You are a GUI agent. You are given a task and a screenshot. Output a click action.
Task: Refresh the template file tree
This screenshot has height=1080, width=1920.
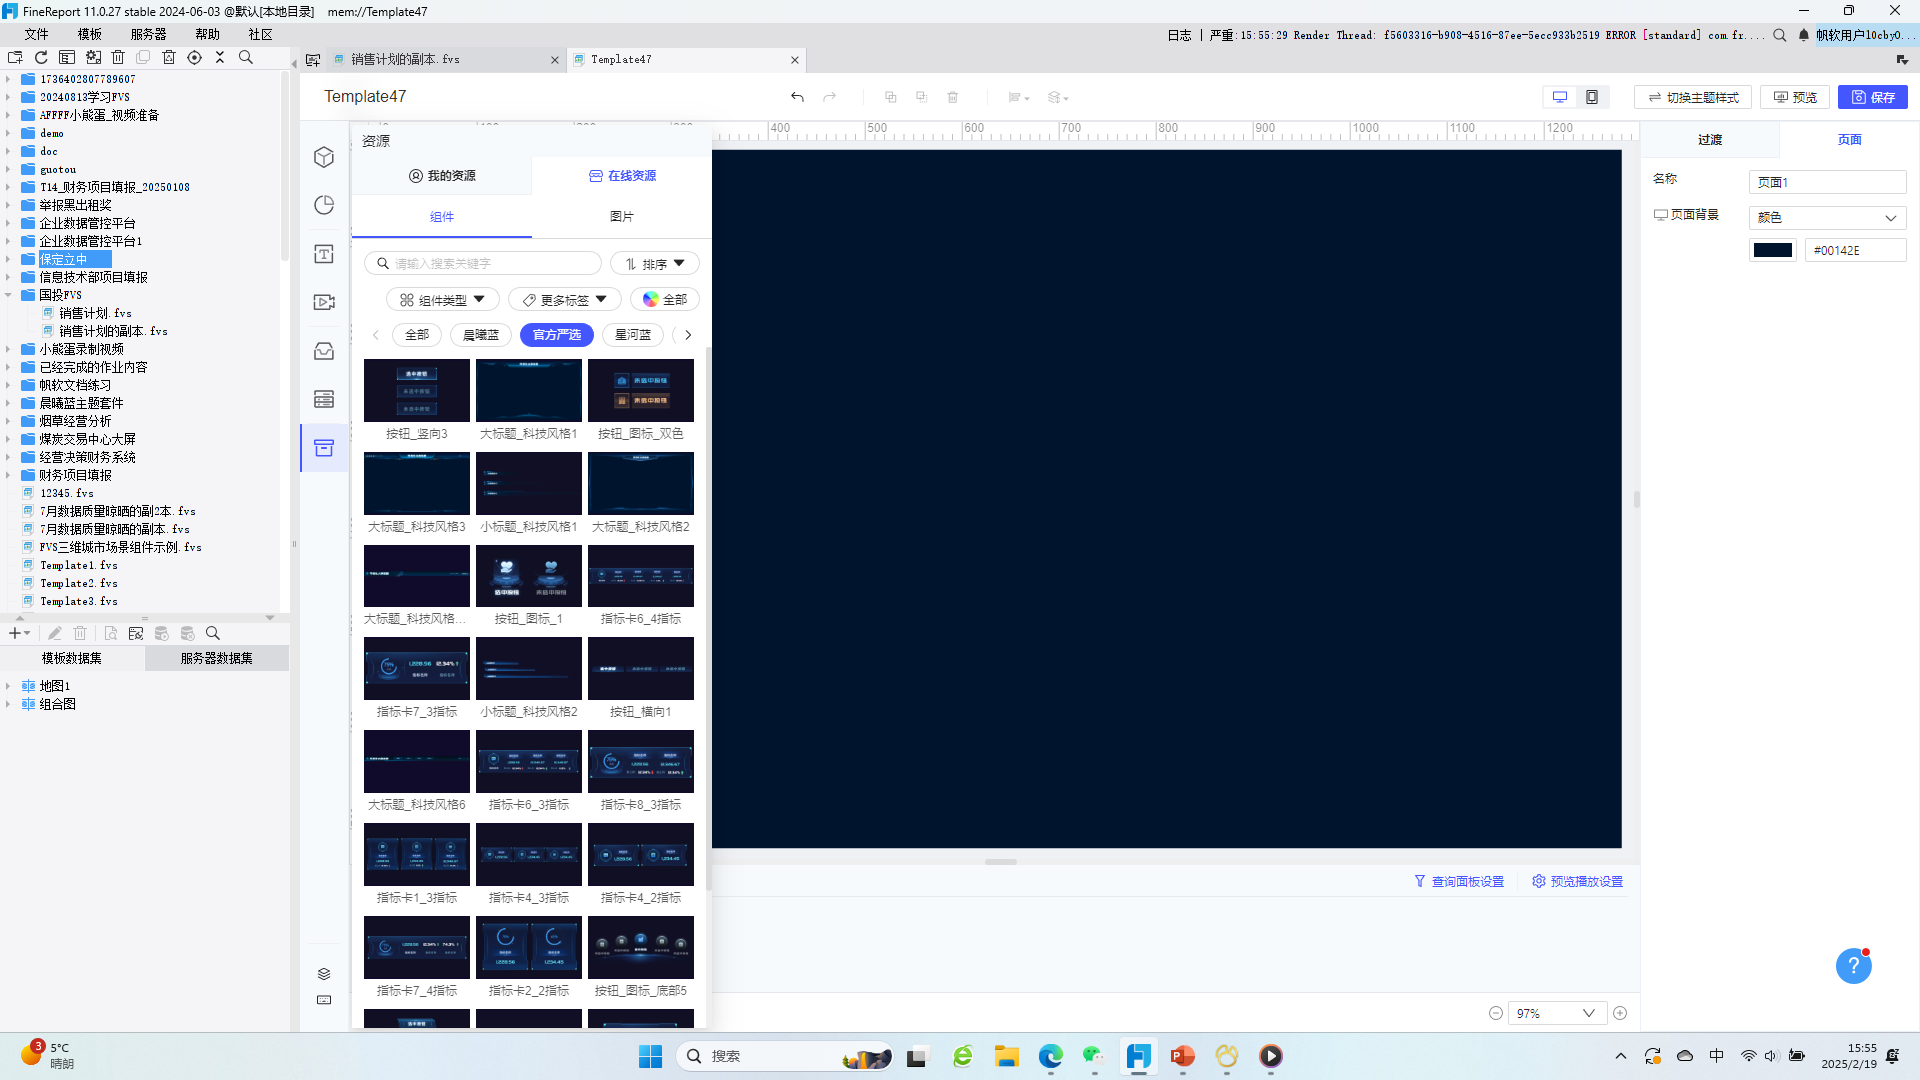[x=41, y=57]
